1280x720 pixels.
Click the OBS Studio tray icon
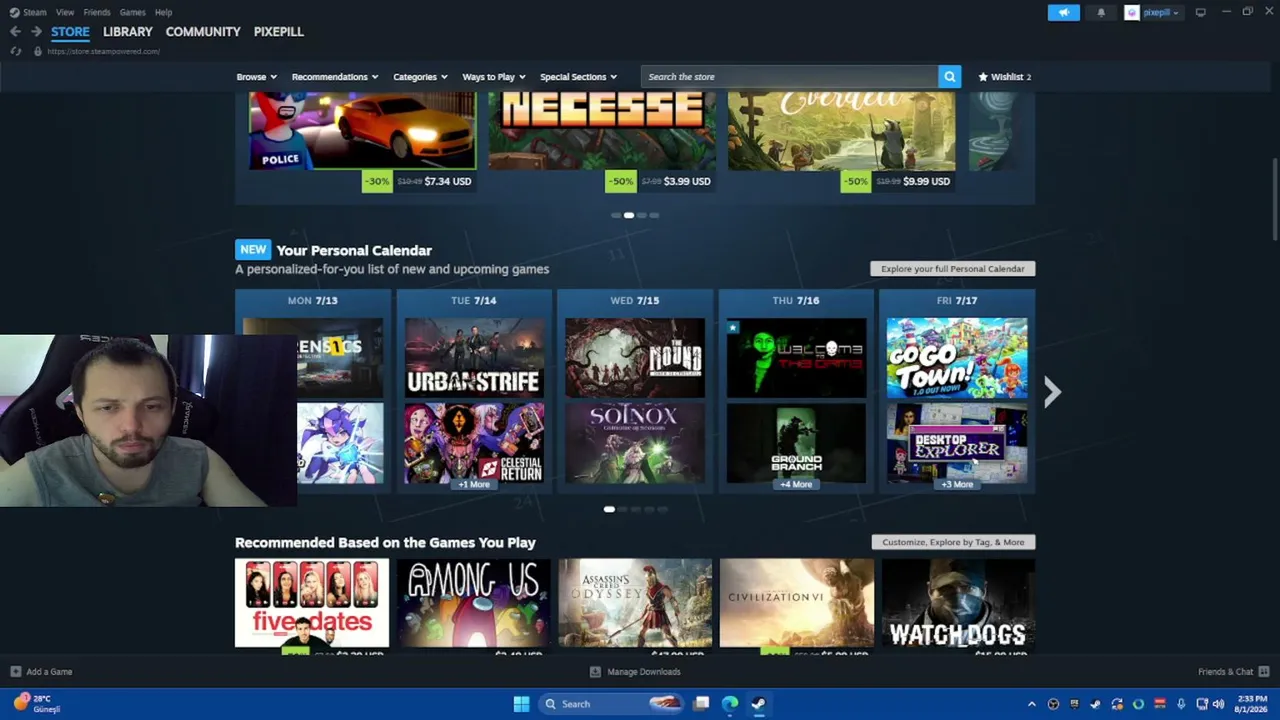click(x=1053, y=704)
